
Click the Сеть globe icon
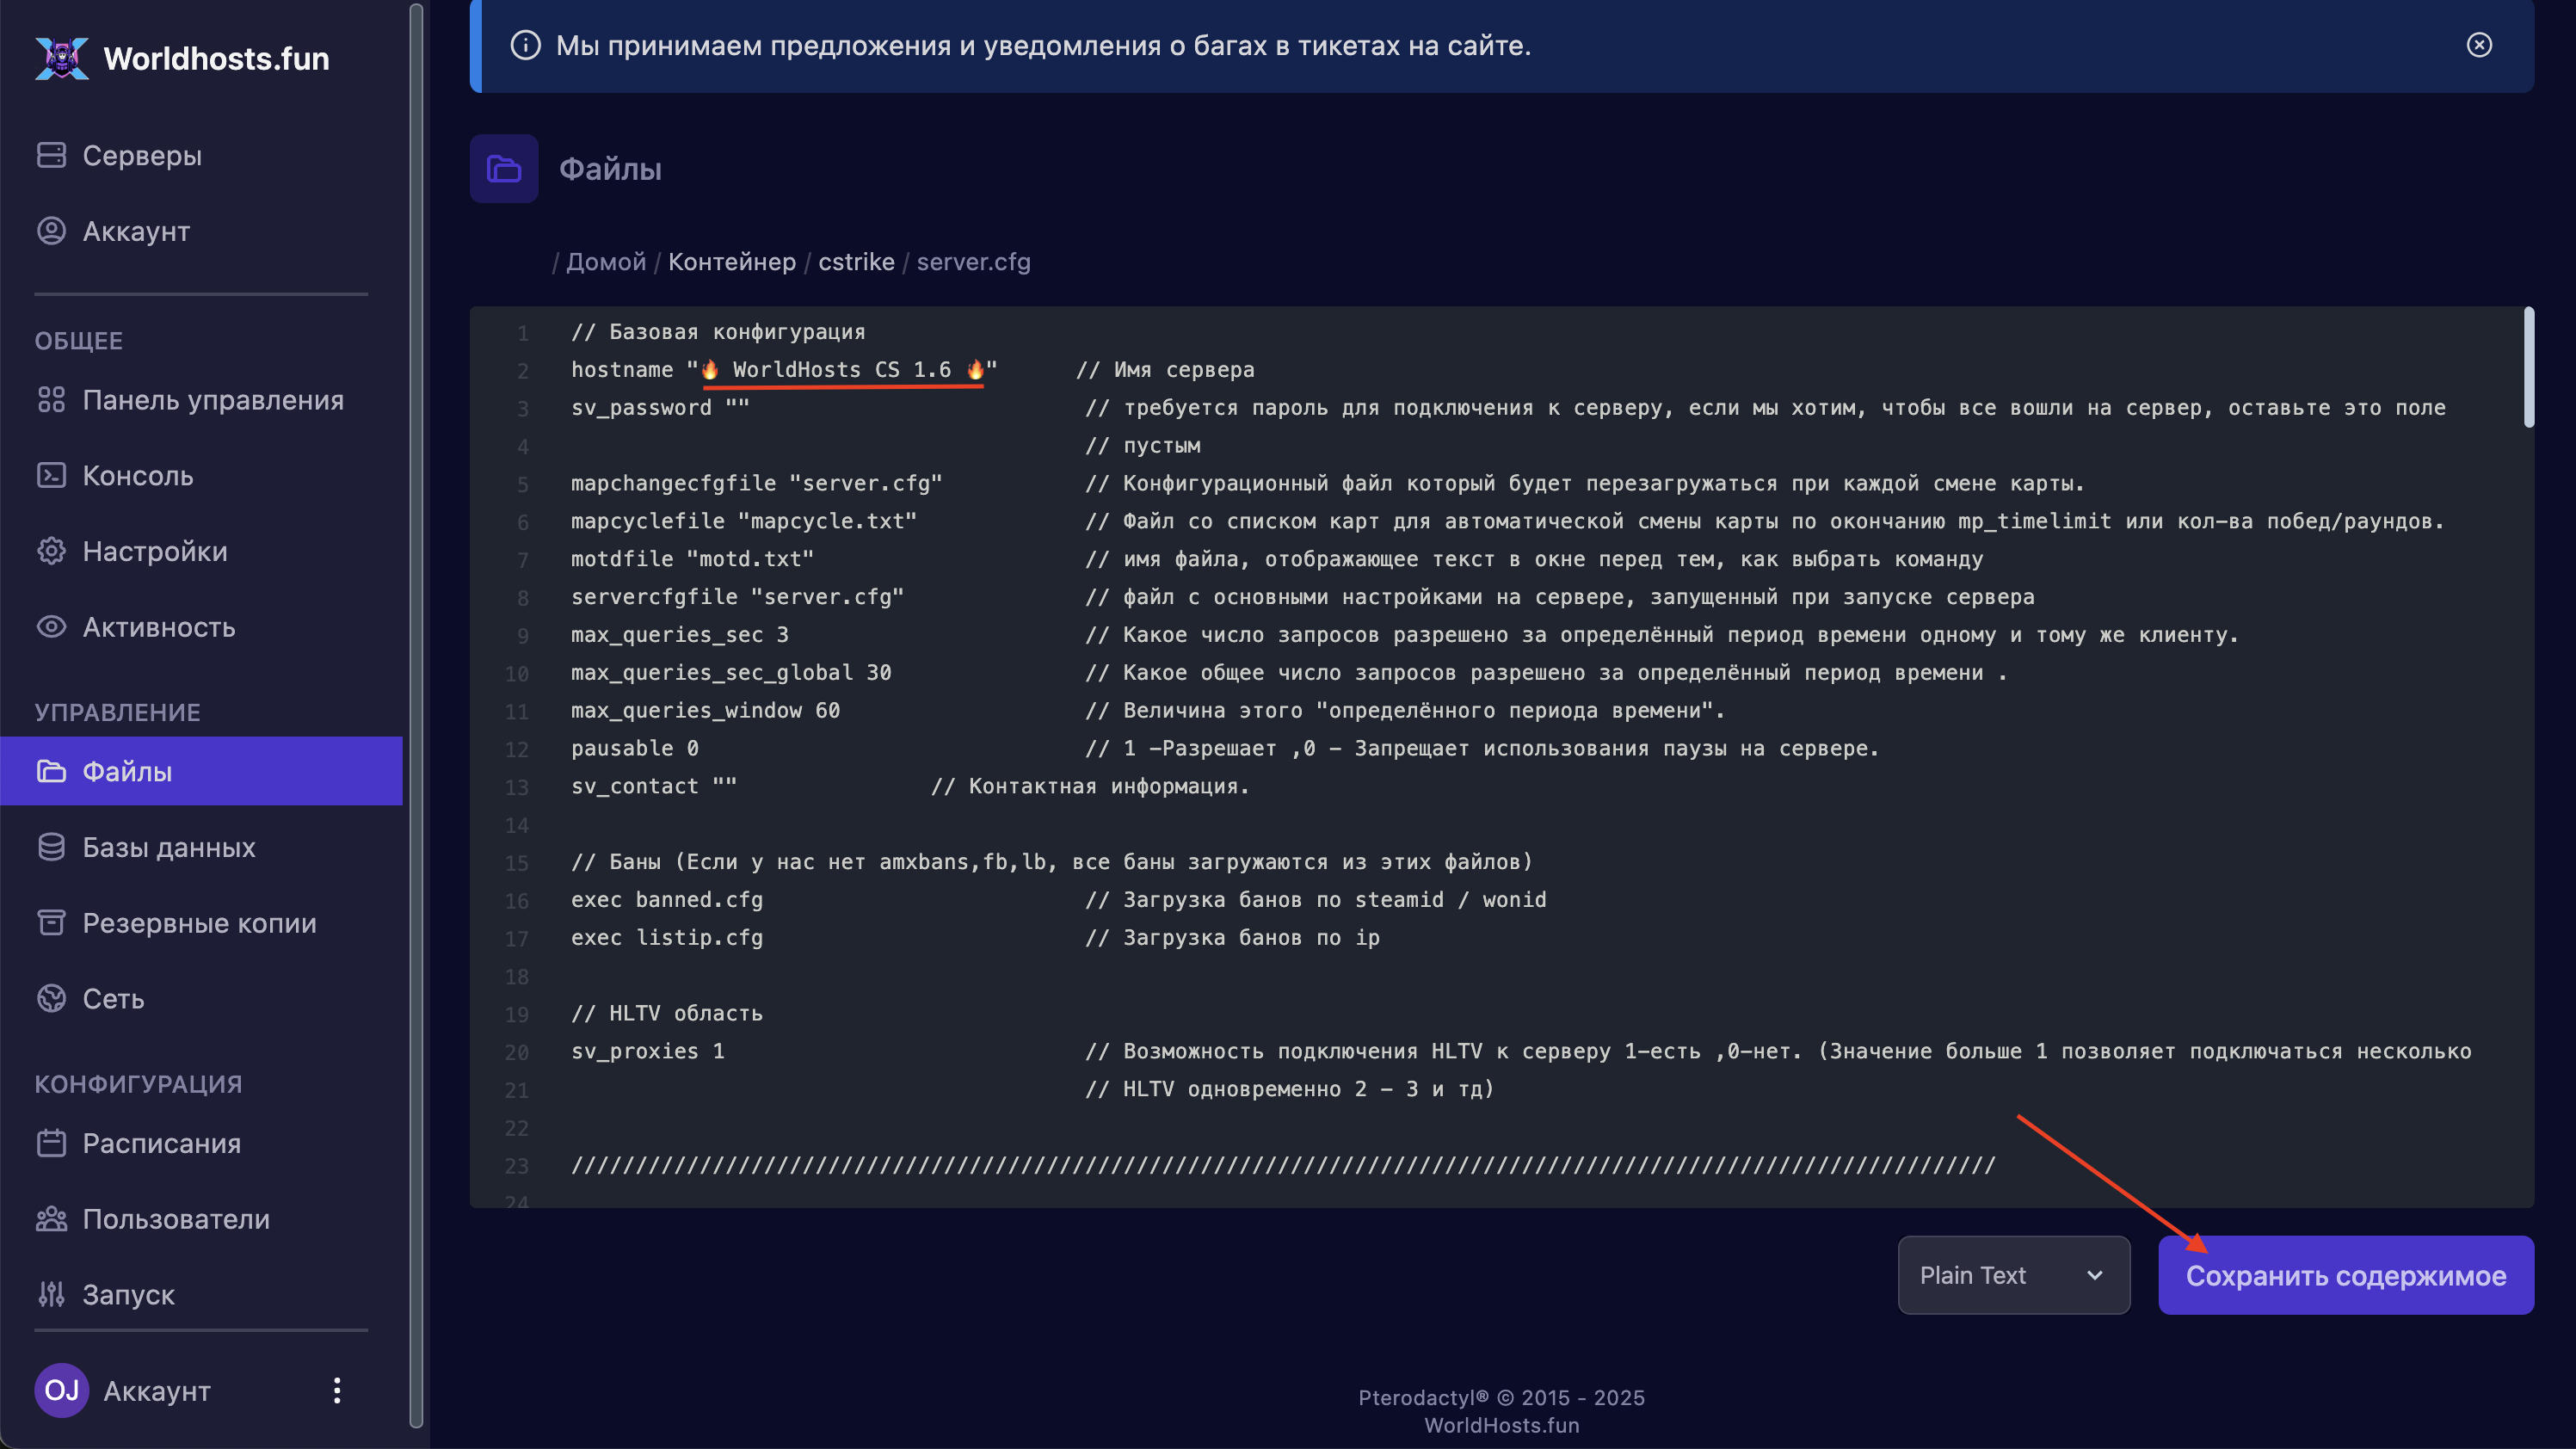(x=51, y=998)
